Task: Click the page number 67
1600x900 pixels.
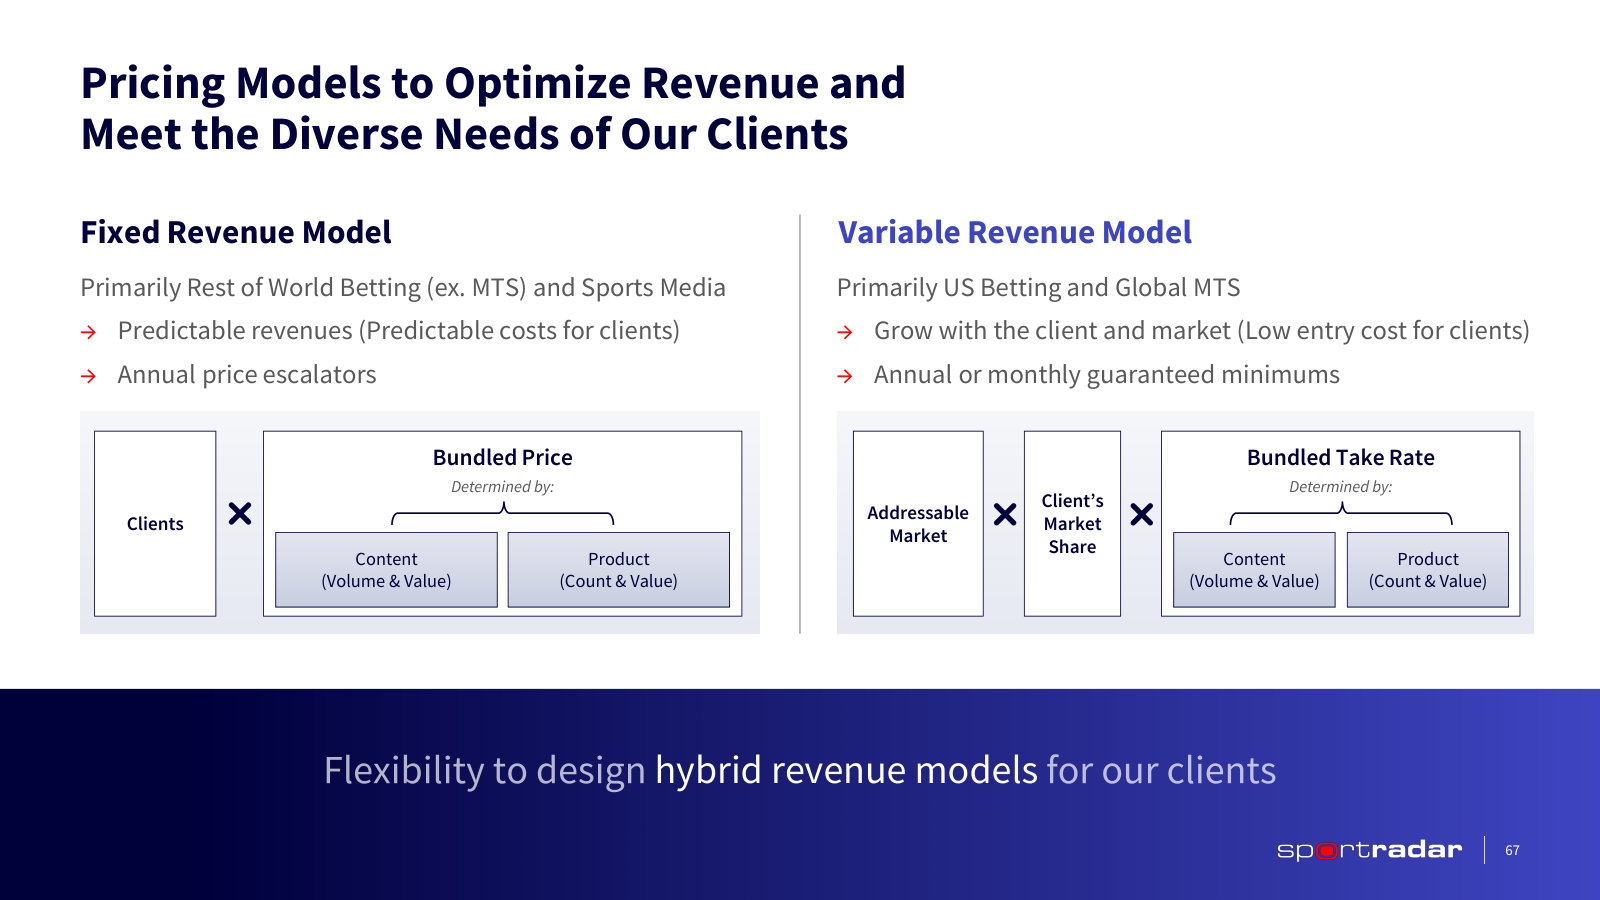Action: click(1512, 850)
